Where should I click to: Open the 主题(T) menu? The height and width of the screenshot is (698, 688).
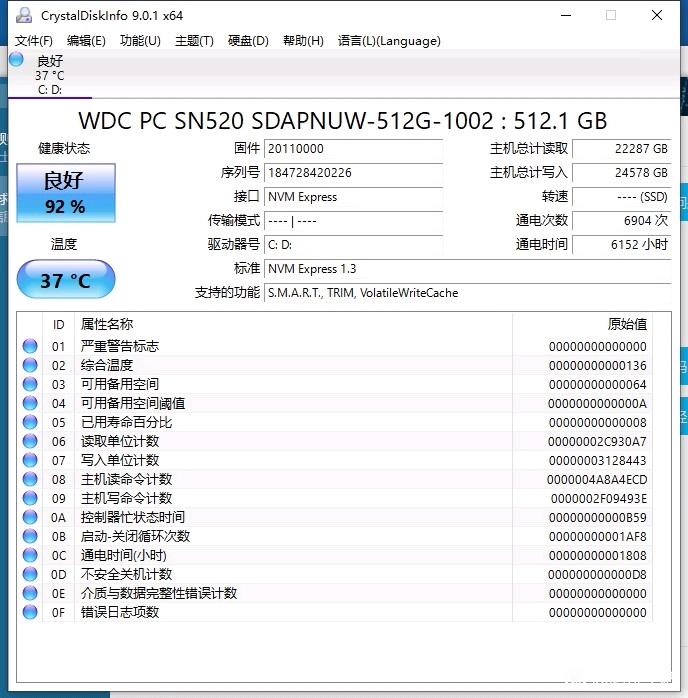tap(194, 41)
